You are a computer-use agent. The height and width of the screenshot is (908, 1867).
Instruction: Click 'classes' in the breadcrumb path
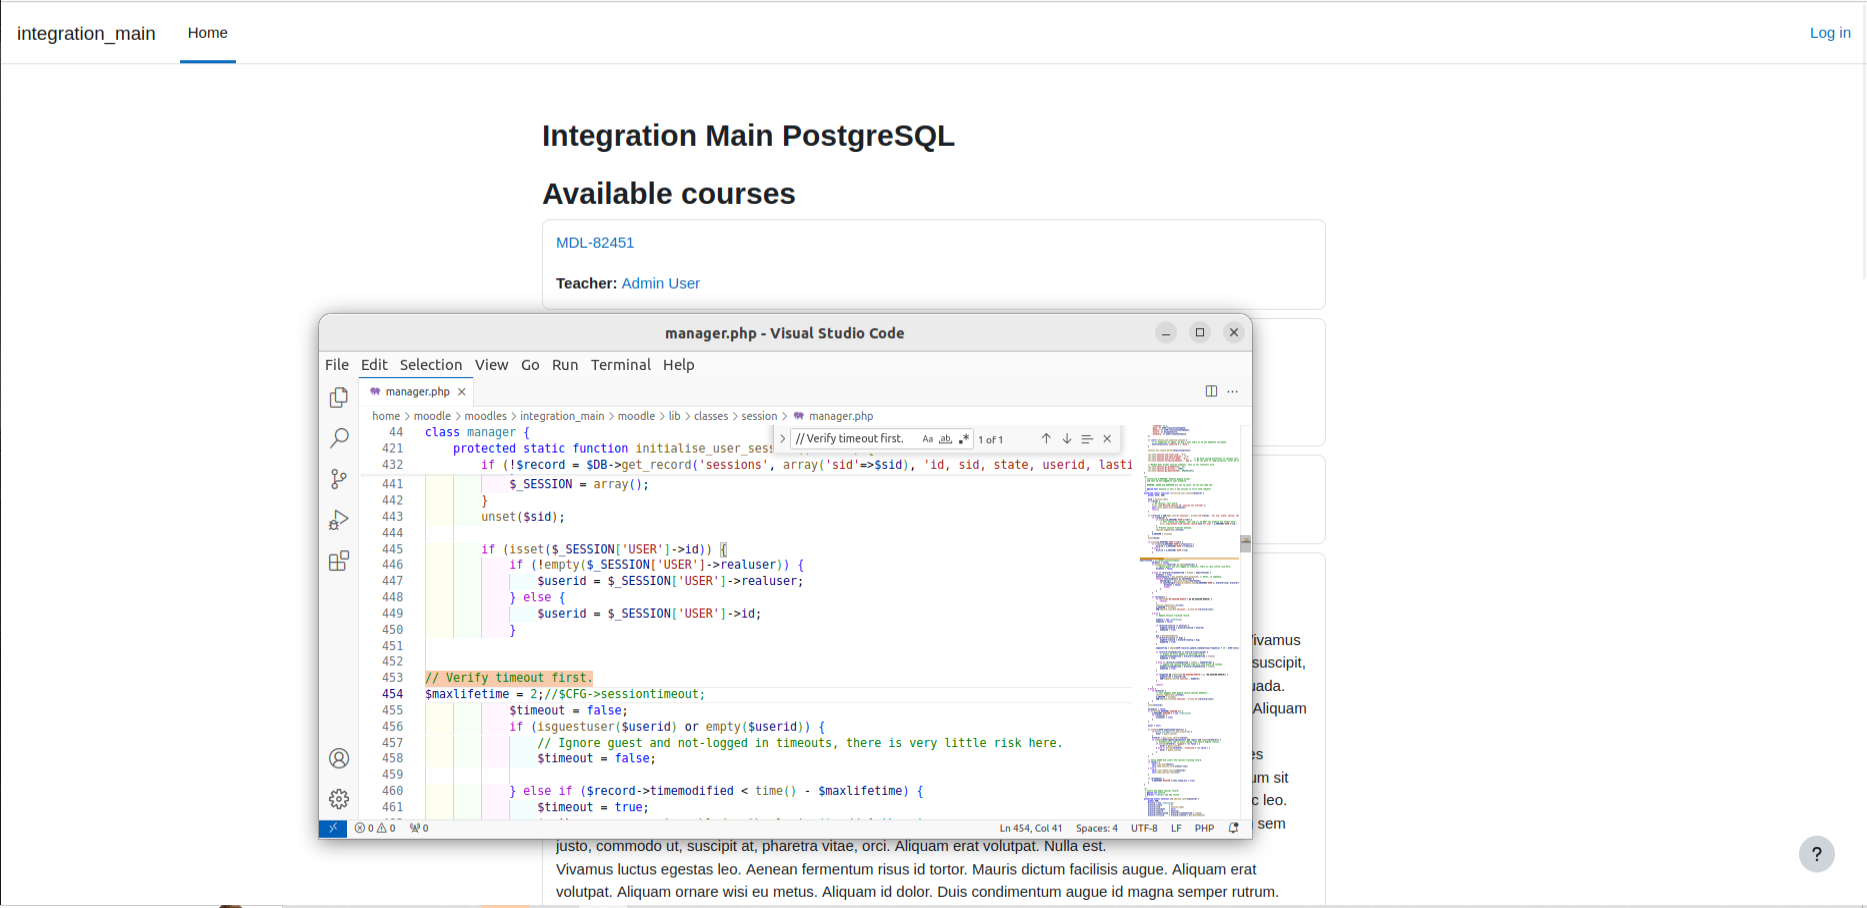[x=711, y=416]
